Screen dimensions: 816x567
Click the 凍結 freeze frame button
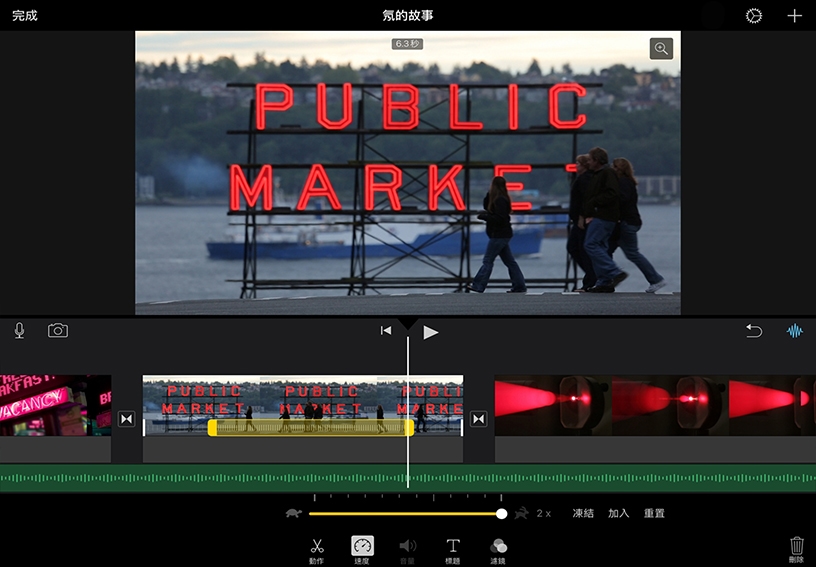pyautogui.click(x=583, y=513)
